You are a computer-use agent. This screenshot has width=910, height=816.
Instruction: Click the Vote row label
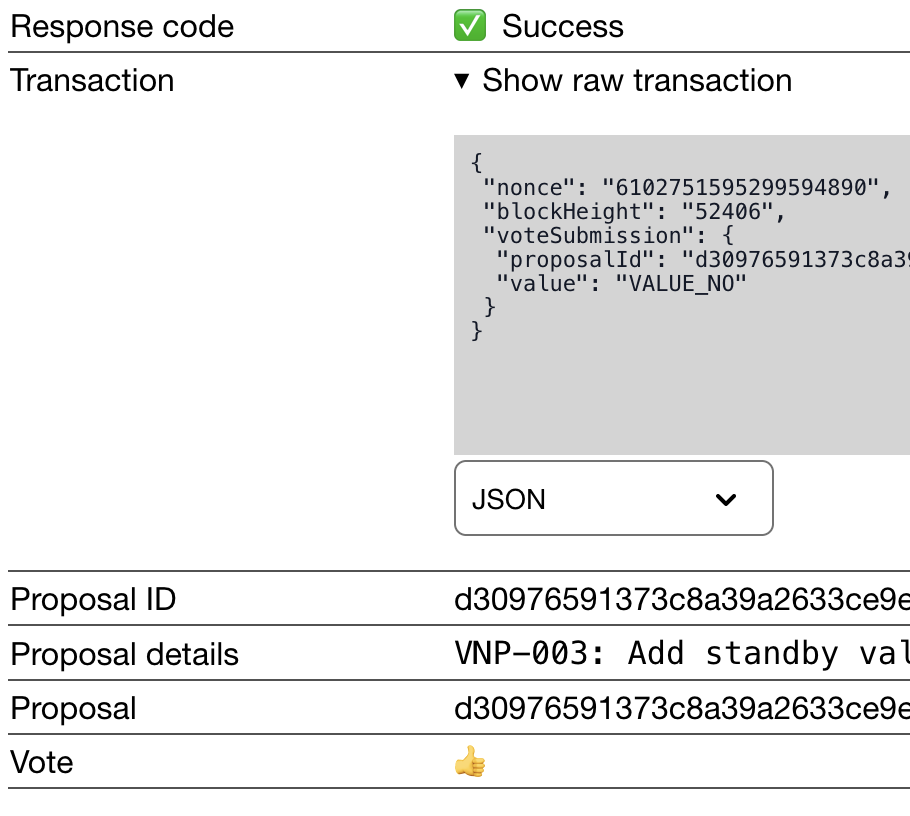pyautogui.click(x=42, y=762)
